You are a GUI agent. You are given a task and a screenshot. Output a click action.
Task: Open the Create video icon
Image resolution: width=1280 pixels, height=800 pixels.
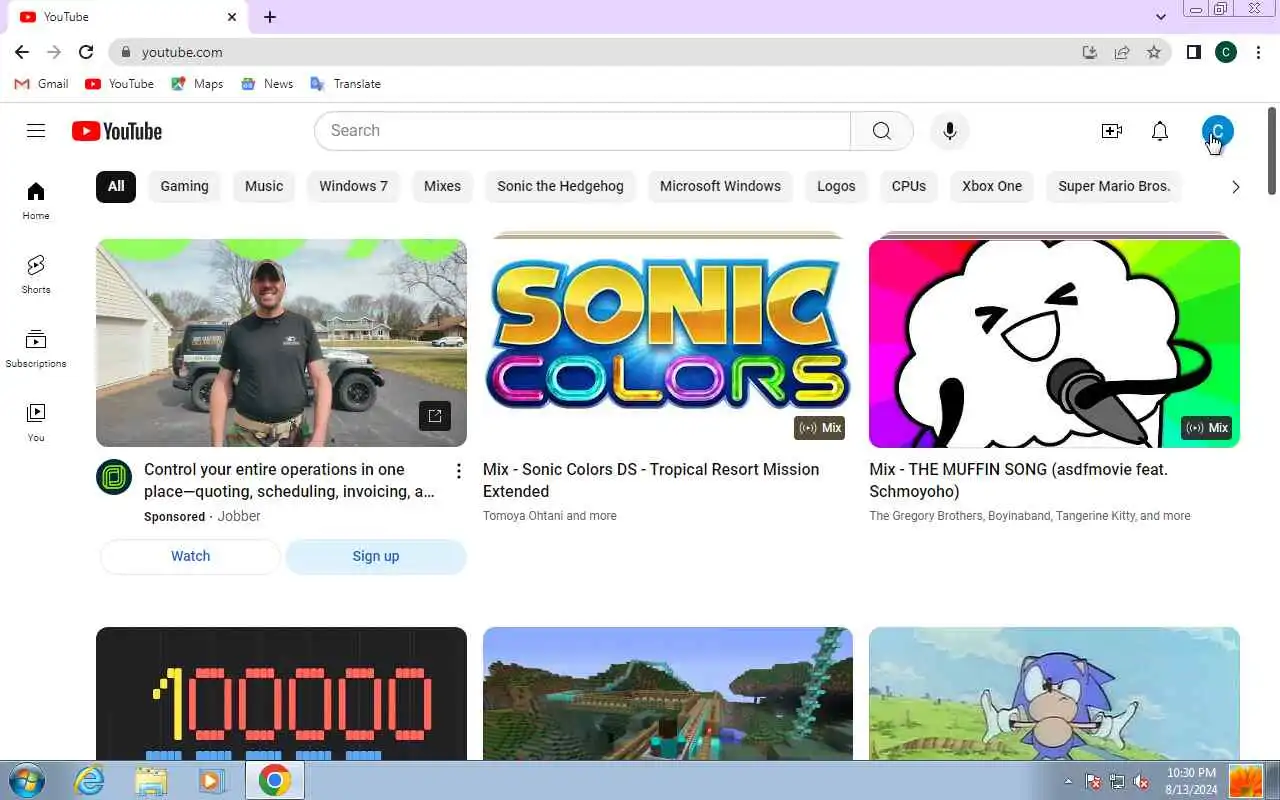pyautogui.click(x=1111, y=131)
